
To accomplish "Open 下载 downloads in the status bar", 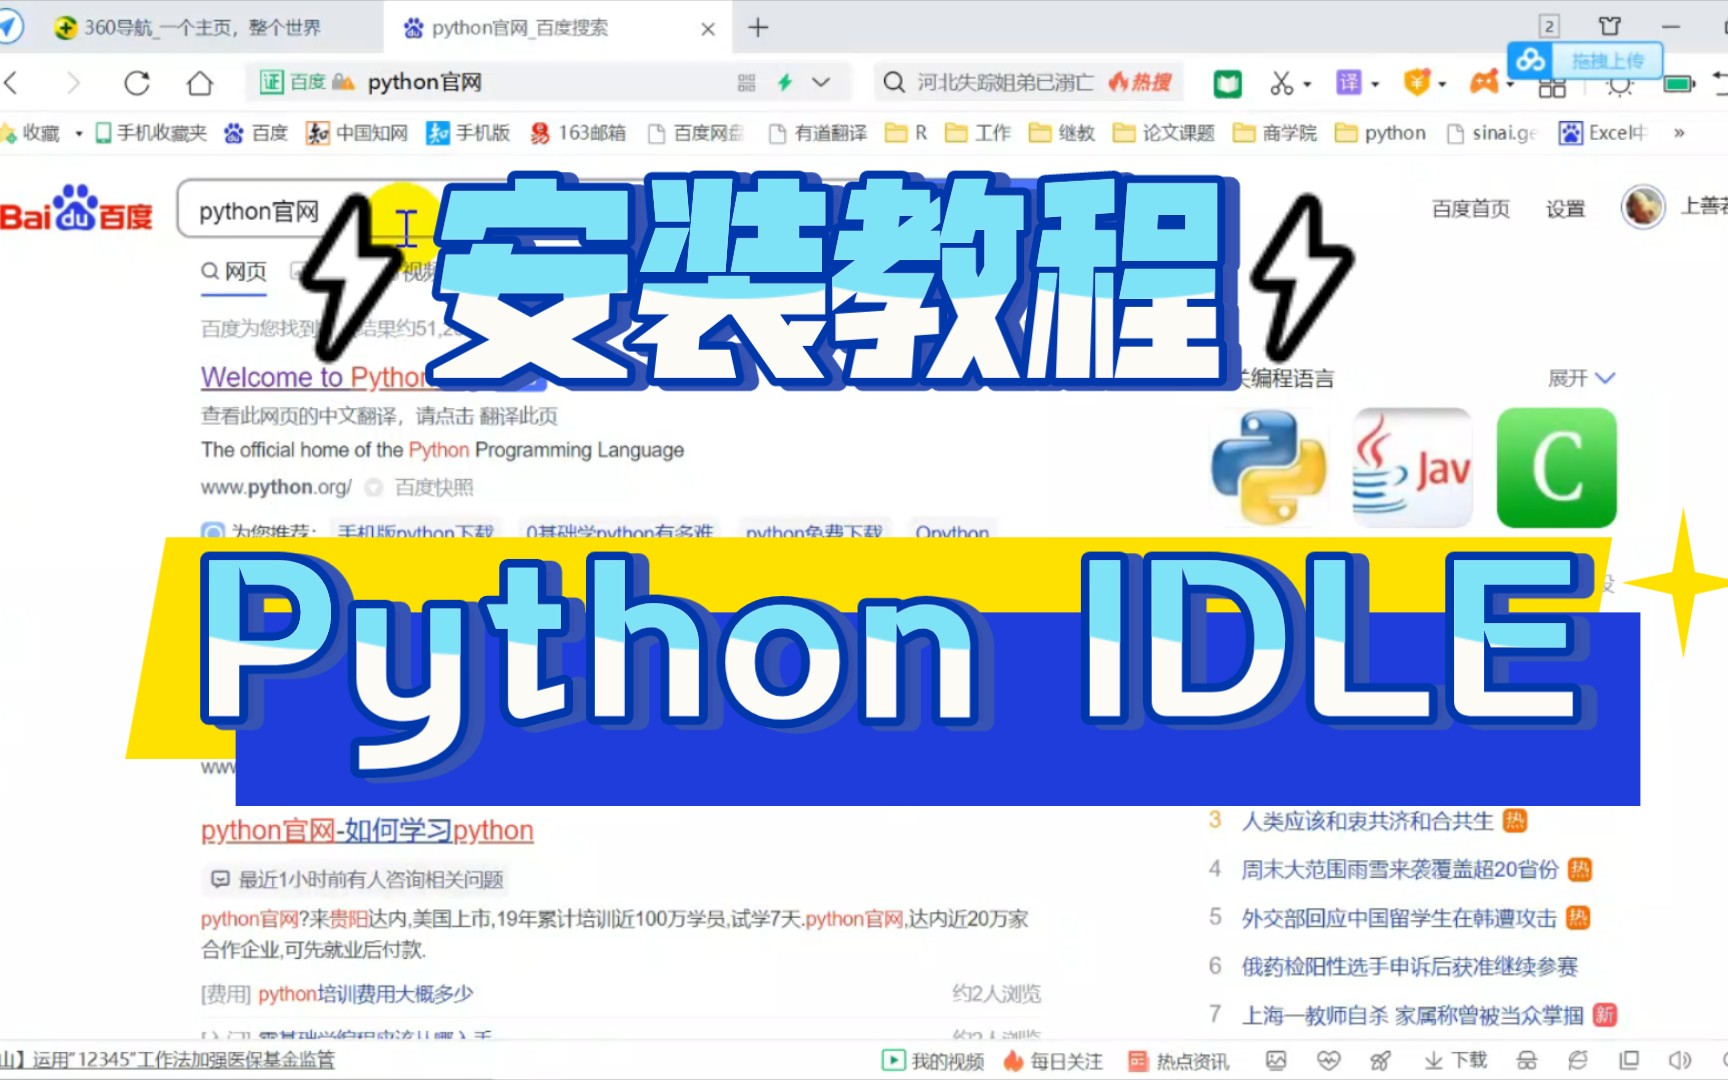I will click(1455, 1060).
